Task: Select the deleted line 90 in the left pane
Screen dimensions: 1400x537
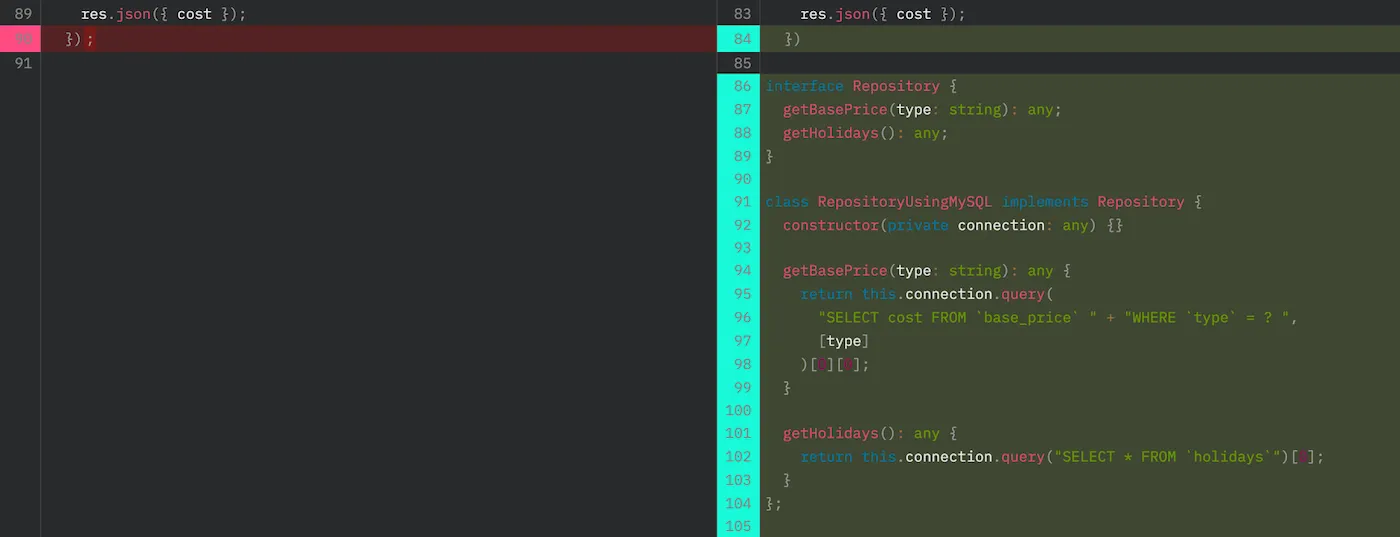Action: 23,39
